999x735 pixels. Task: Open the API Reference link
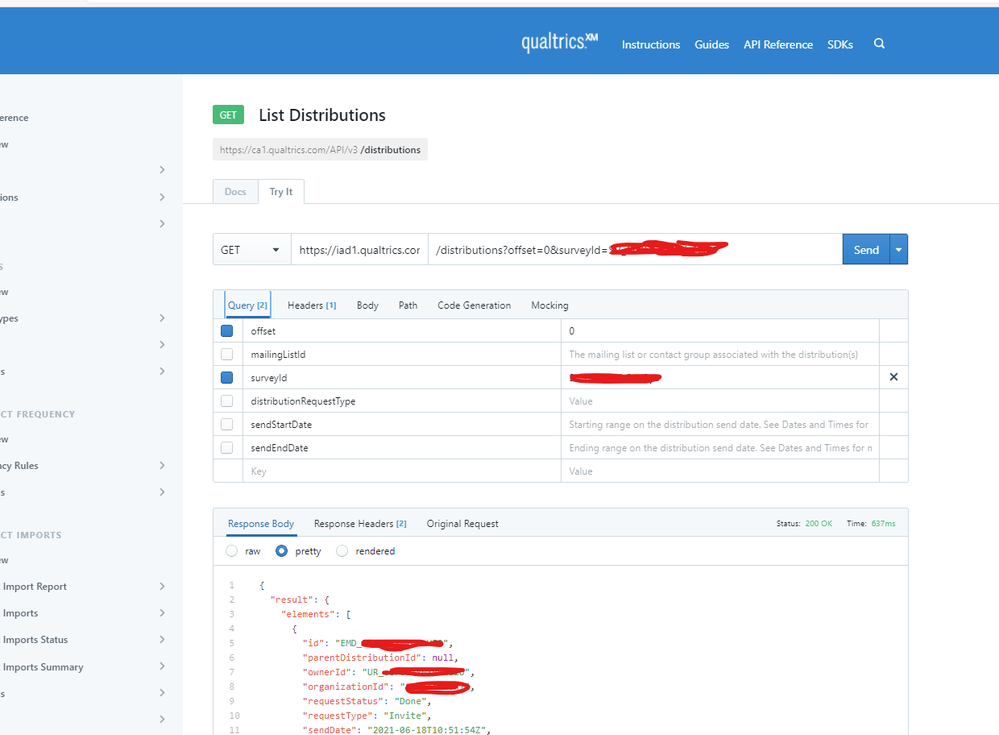tap(778, 45)
